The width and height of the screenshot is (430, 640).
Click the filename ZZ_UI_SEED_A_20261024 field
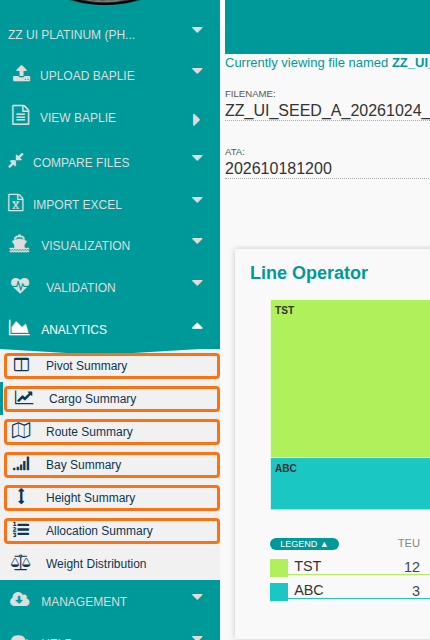click(x=327, y=111)
